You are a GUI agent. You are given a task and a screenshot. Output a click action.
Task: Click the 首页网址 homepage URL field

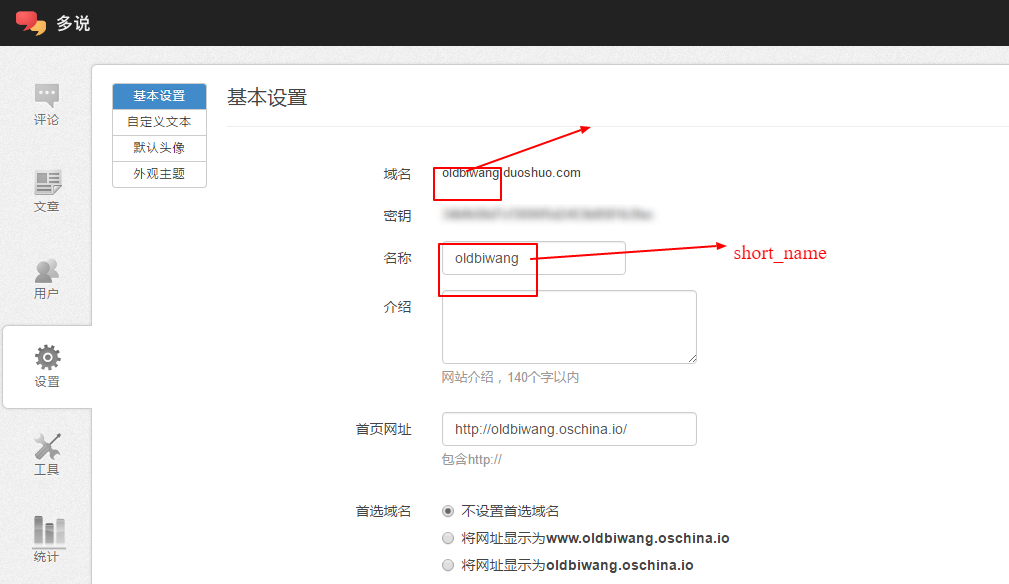click(x=569, y=429)
